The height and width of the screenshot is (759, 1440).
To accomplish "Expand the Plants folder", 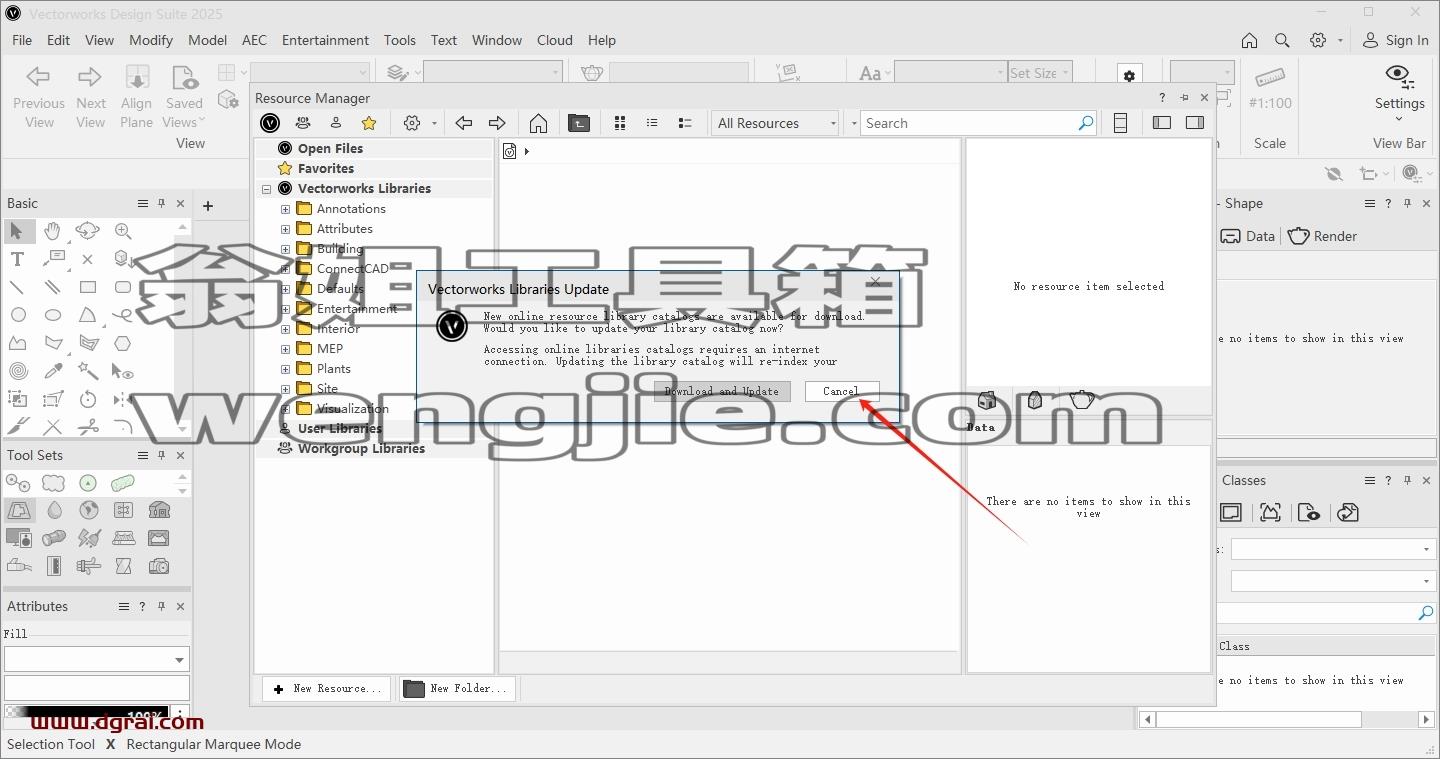I will (x=285, y=369).
